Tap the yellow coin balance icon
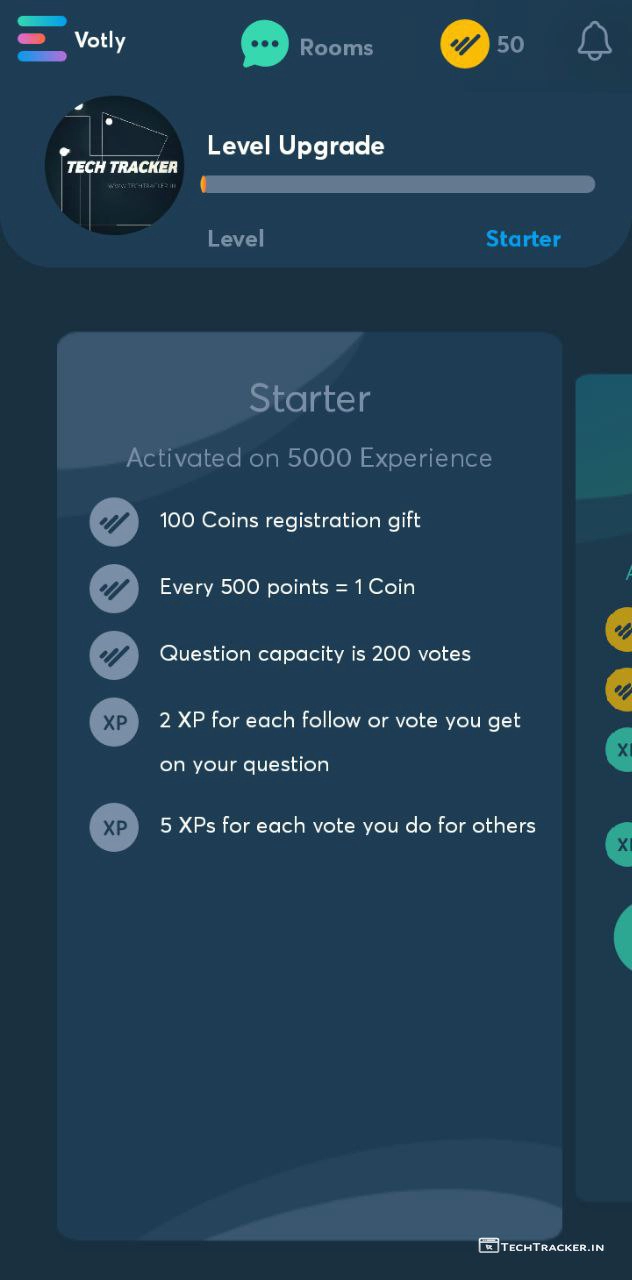 tap(465, 44)
